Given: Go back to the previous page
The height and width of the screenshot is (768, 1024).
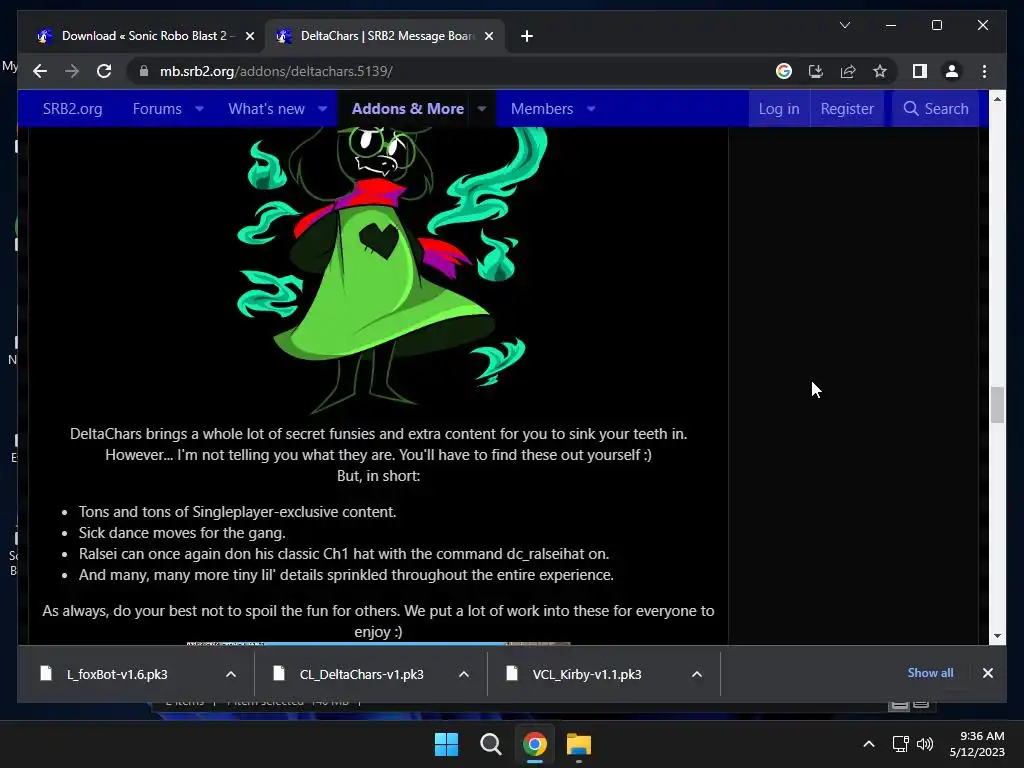Looking at the screenshot, I should coord(40,71).
